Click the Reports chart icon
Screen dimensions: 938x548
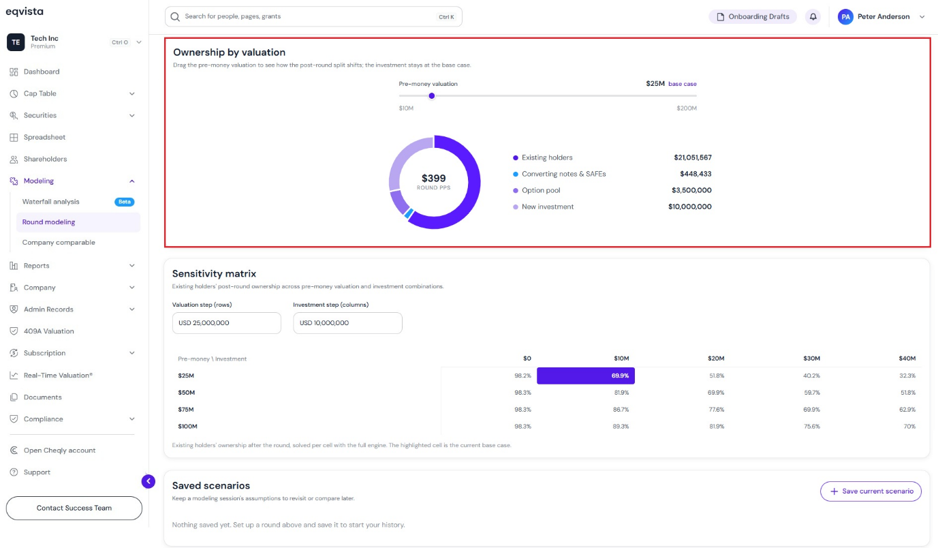[14, 266]
